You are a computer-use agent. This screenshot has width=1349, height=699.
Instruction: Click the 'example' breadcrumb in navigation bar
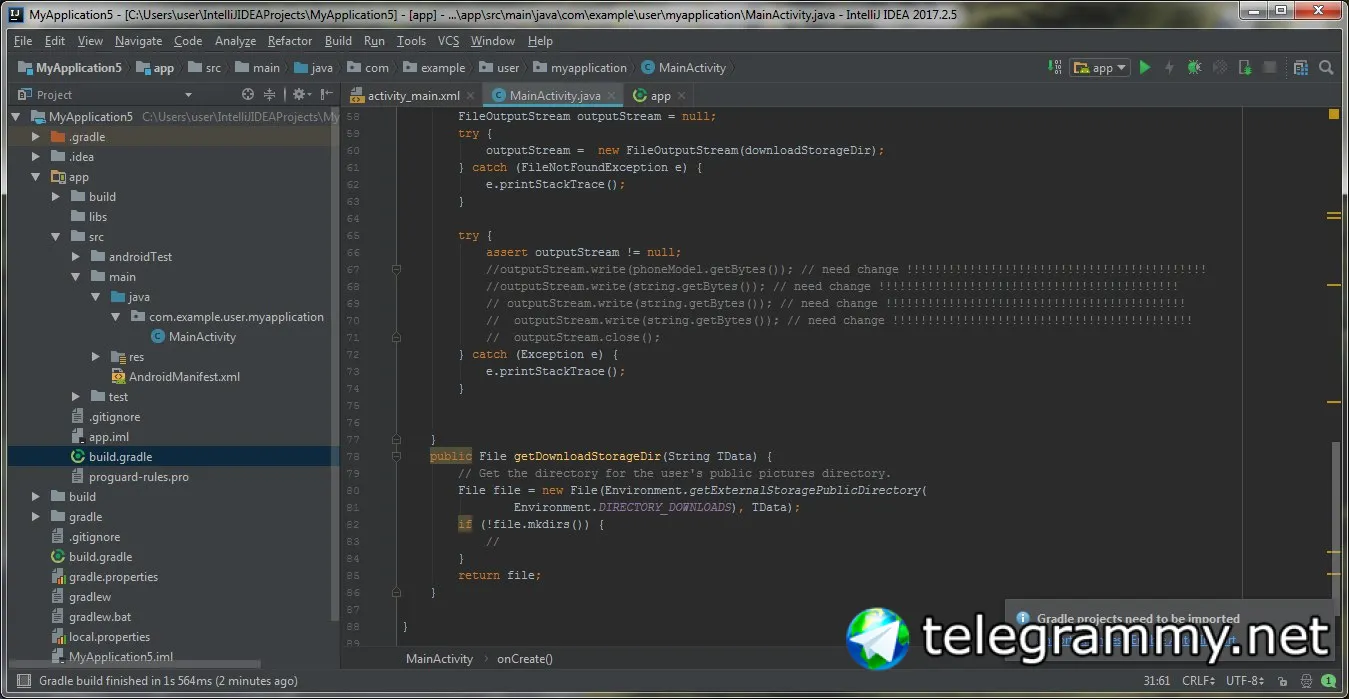[x=434, y=68]
